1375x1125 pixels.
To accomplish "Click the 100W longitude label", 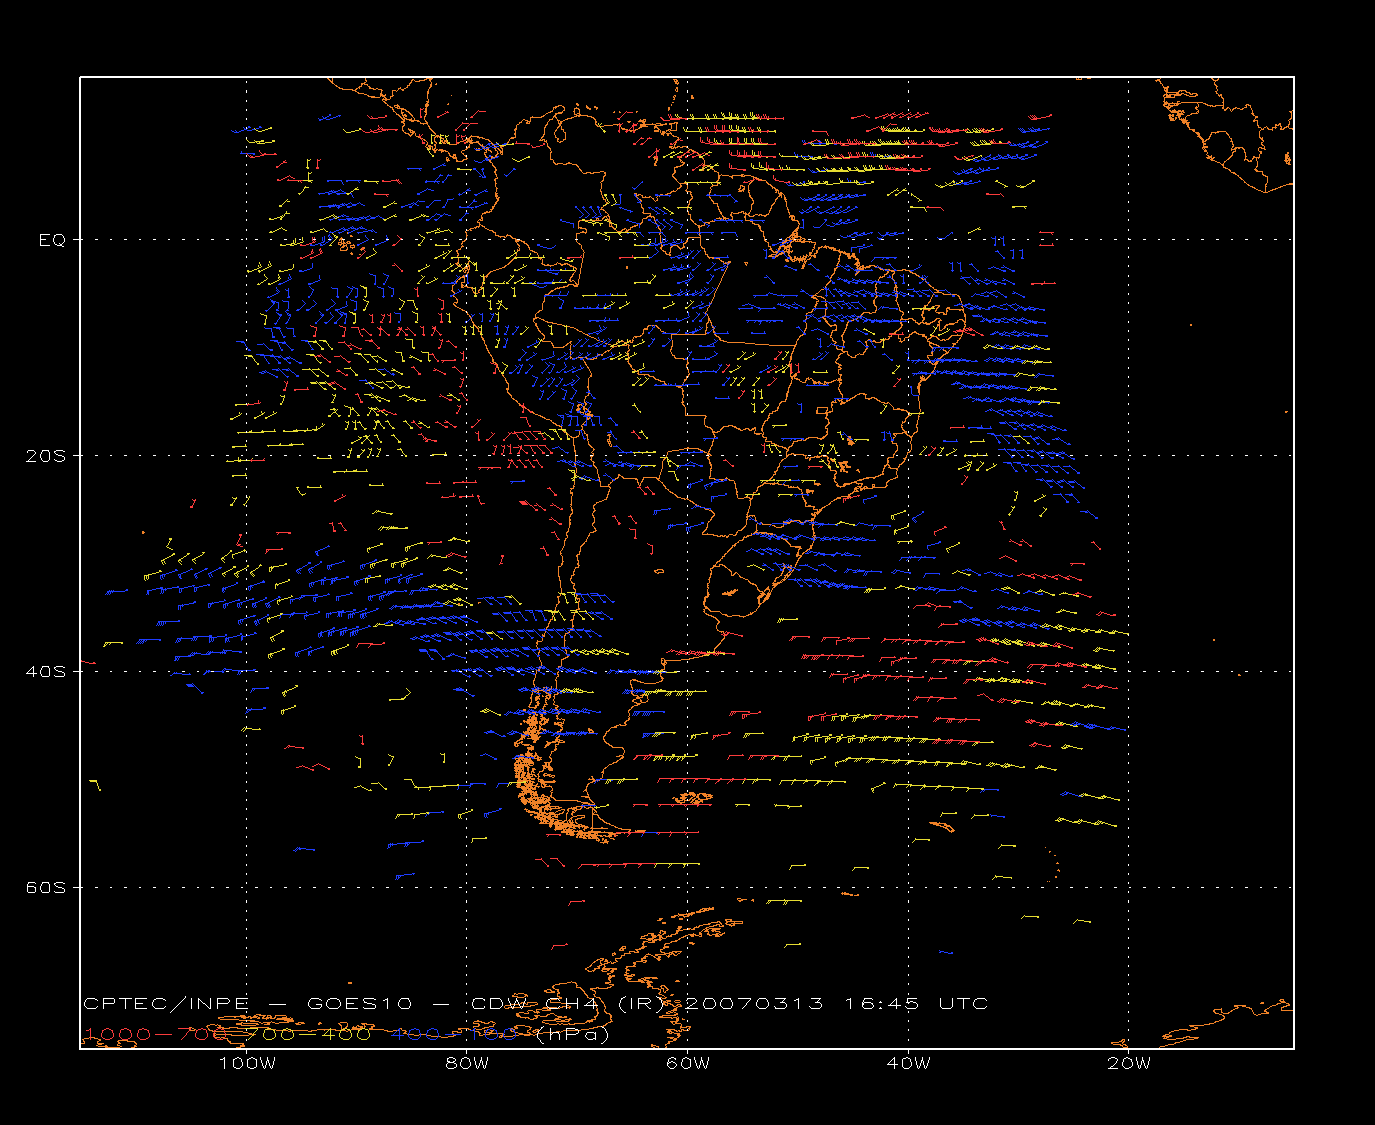I will 247,1063.
